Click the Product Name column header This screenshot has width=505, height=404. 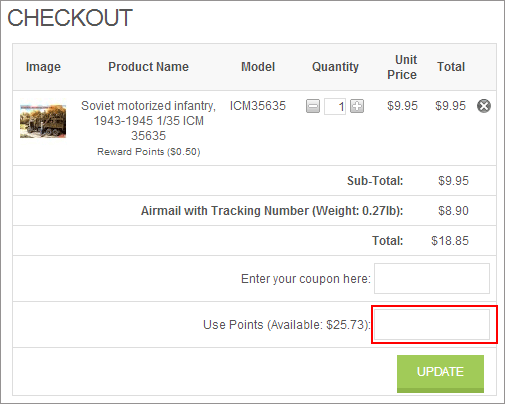point(149,67)
